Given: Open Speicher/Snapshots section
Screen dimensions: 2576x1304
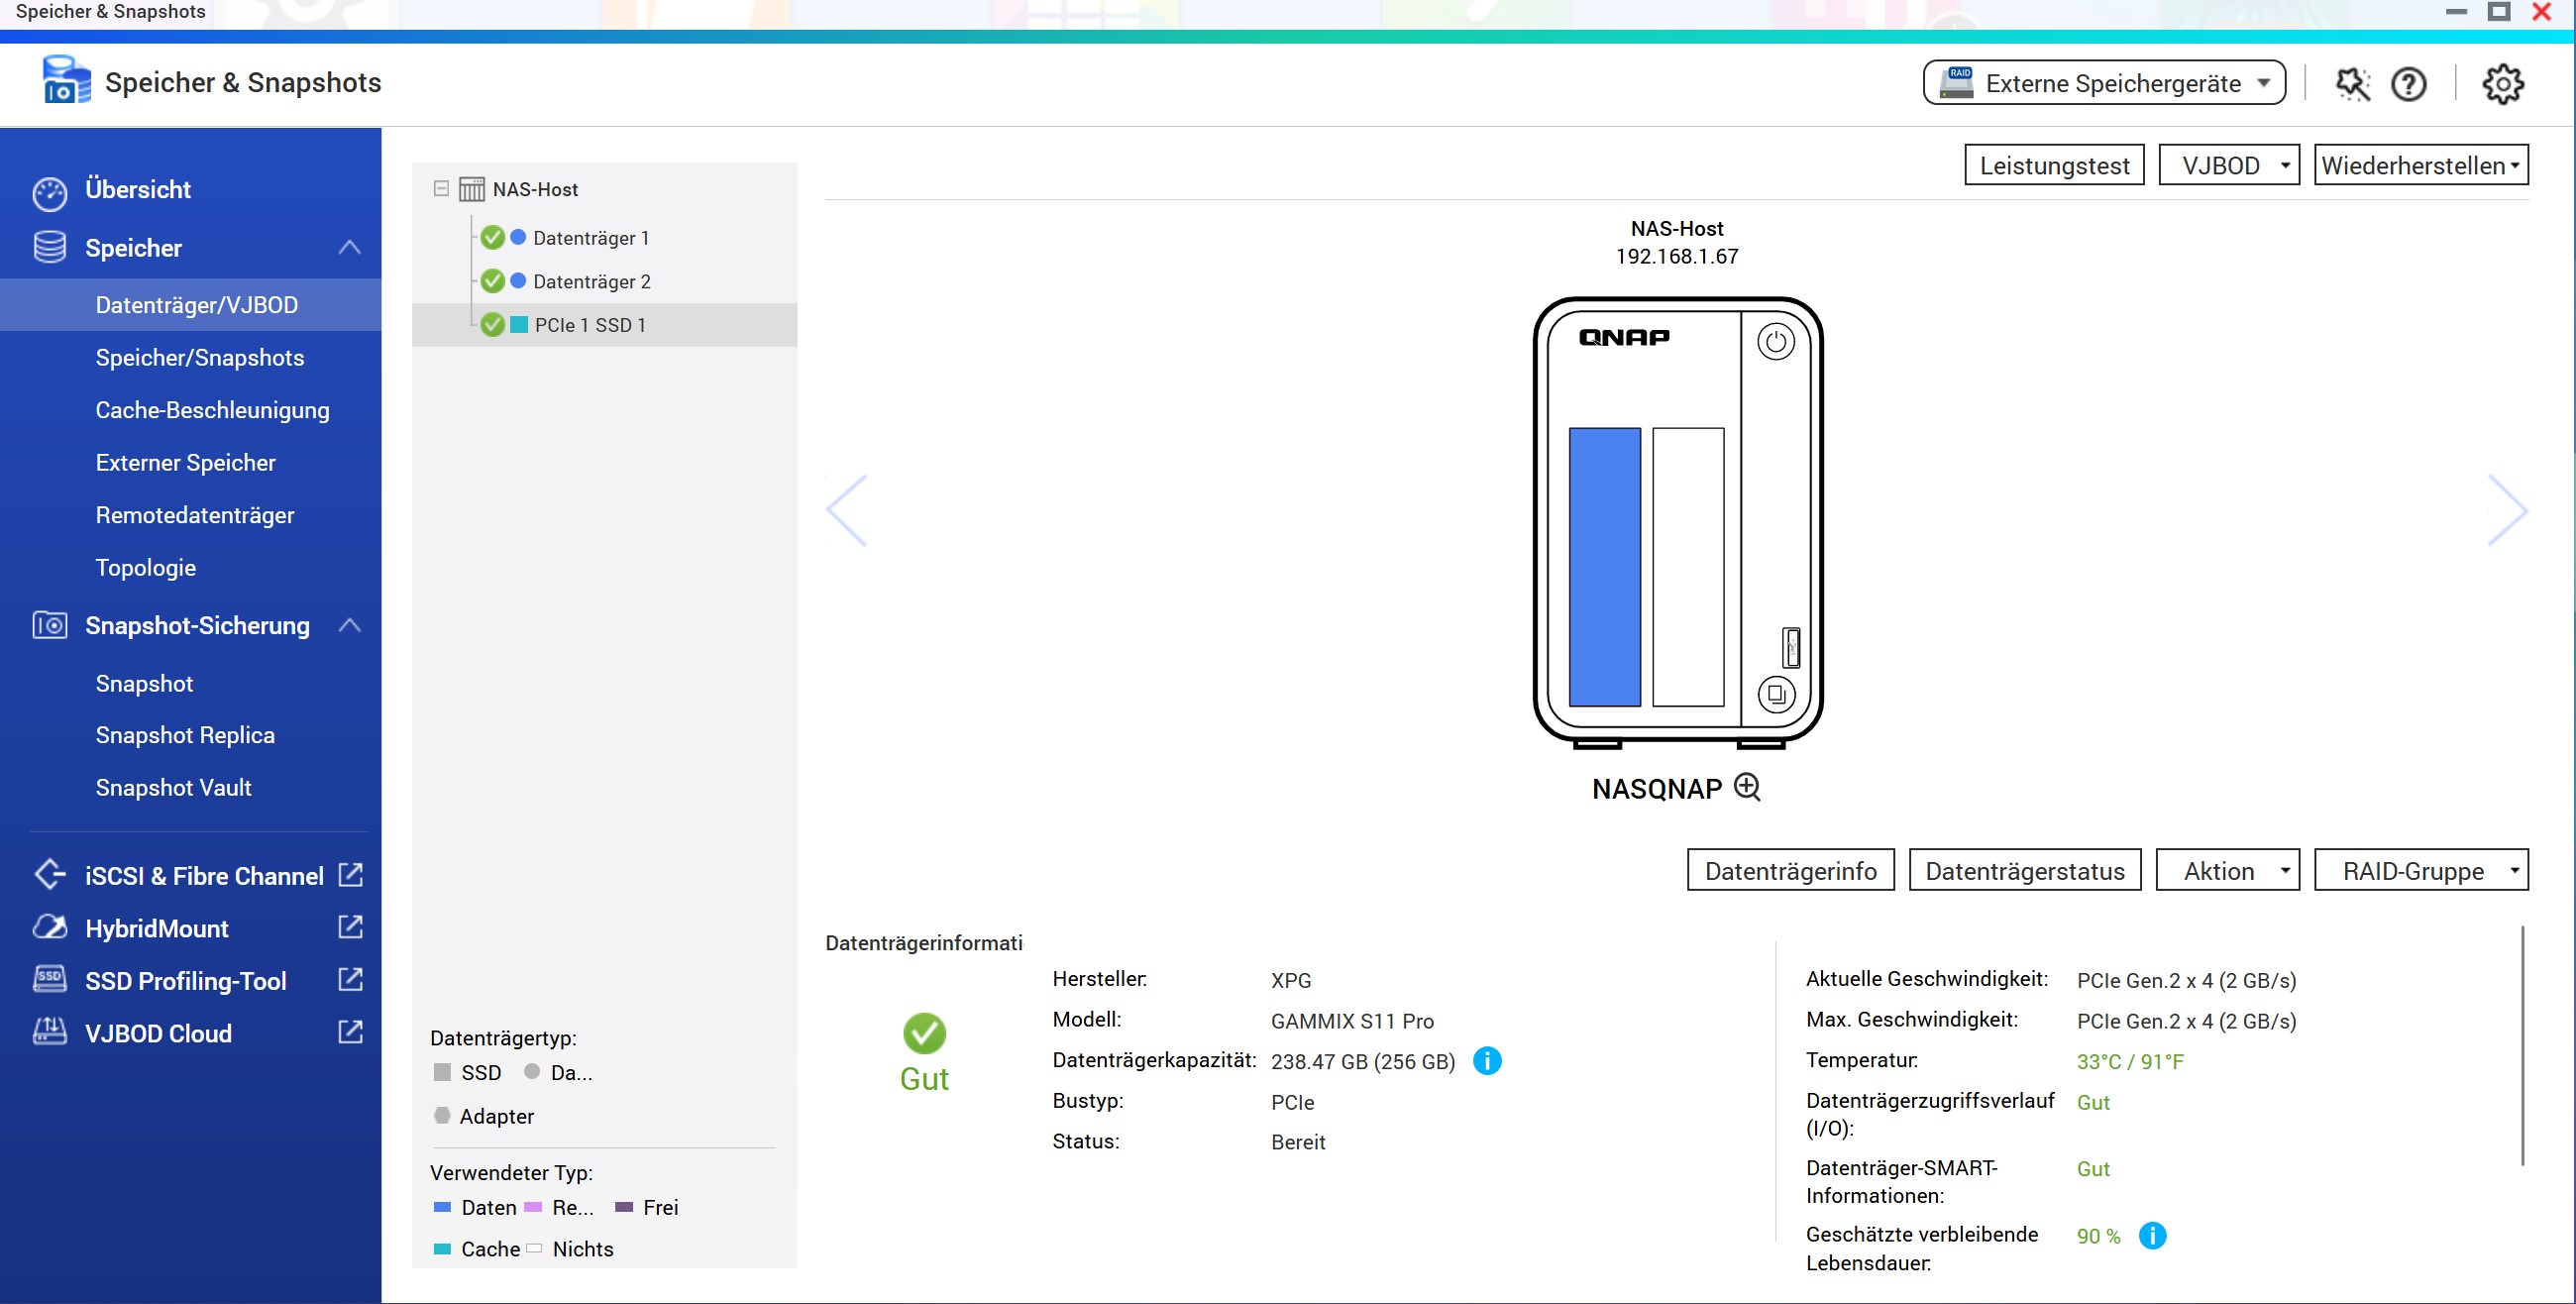Looking at the screenshot, I should click(199, 356).
